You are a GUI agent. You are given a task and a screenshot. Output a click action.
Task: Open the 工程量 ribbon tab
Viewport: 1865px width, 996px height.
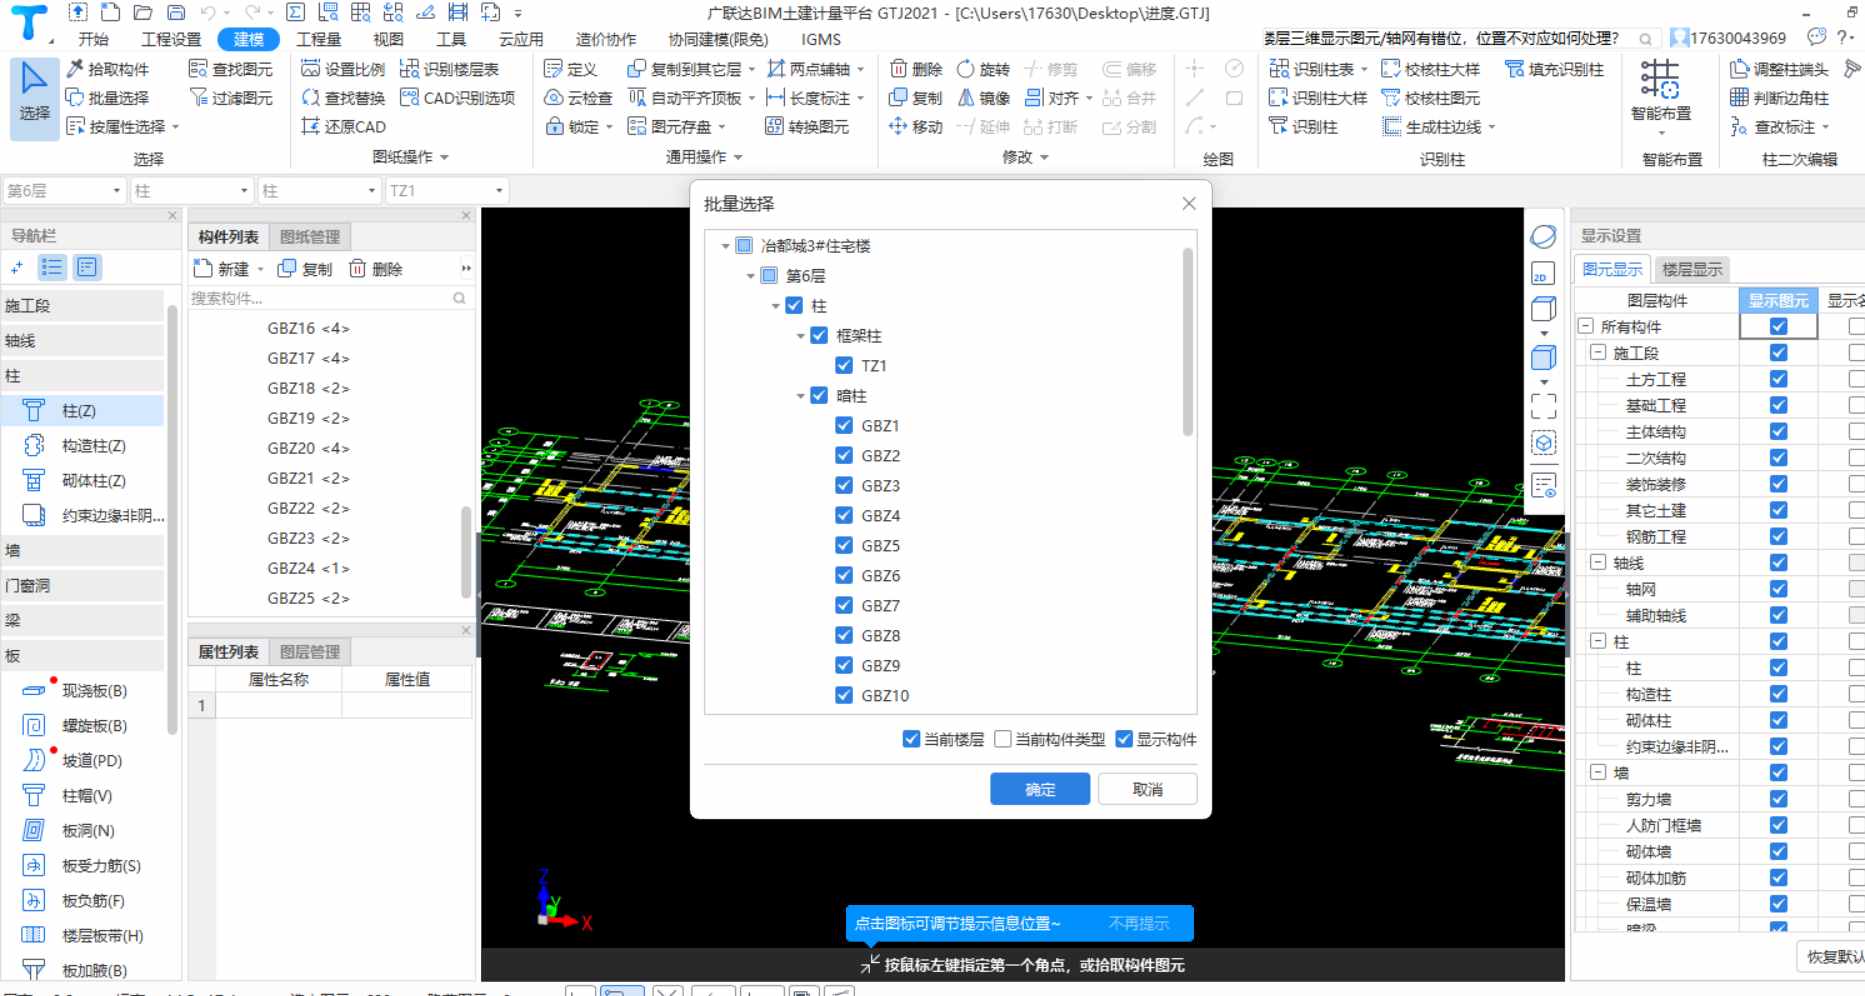pos(319,39)
